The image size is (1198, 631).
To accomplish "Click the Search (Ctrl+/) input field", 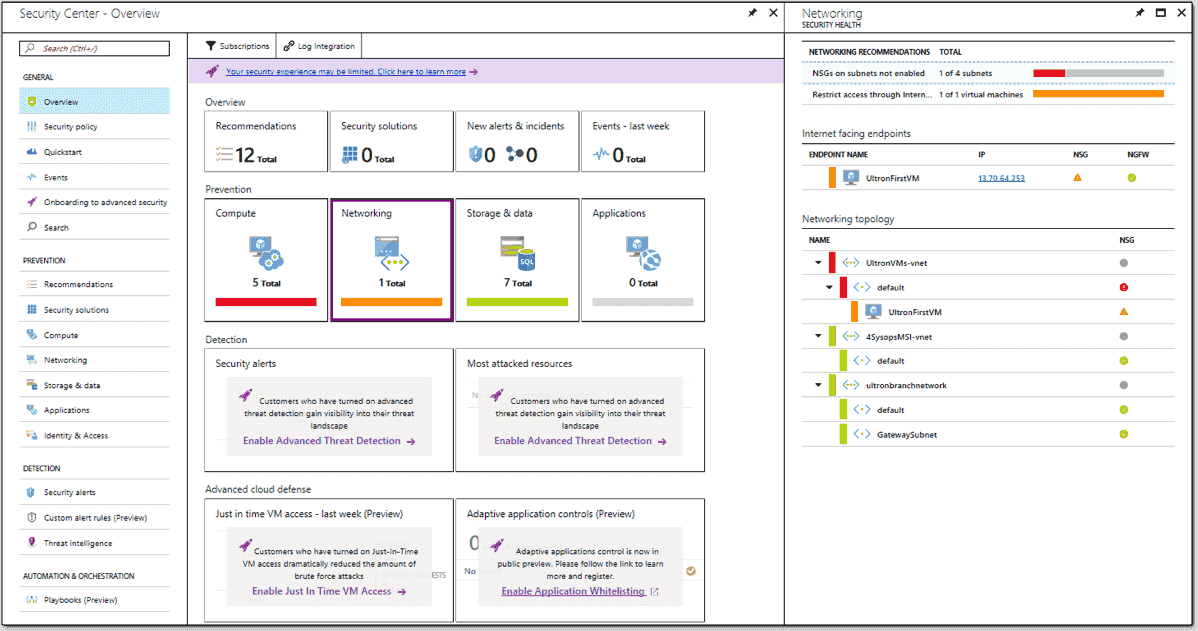I will 95,48.
